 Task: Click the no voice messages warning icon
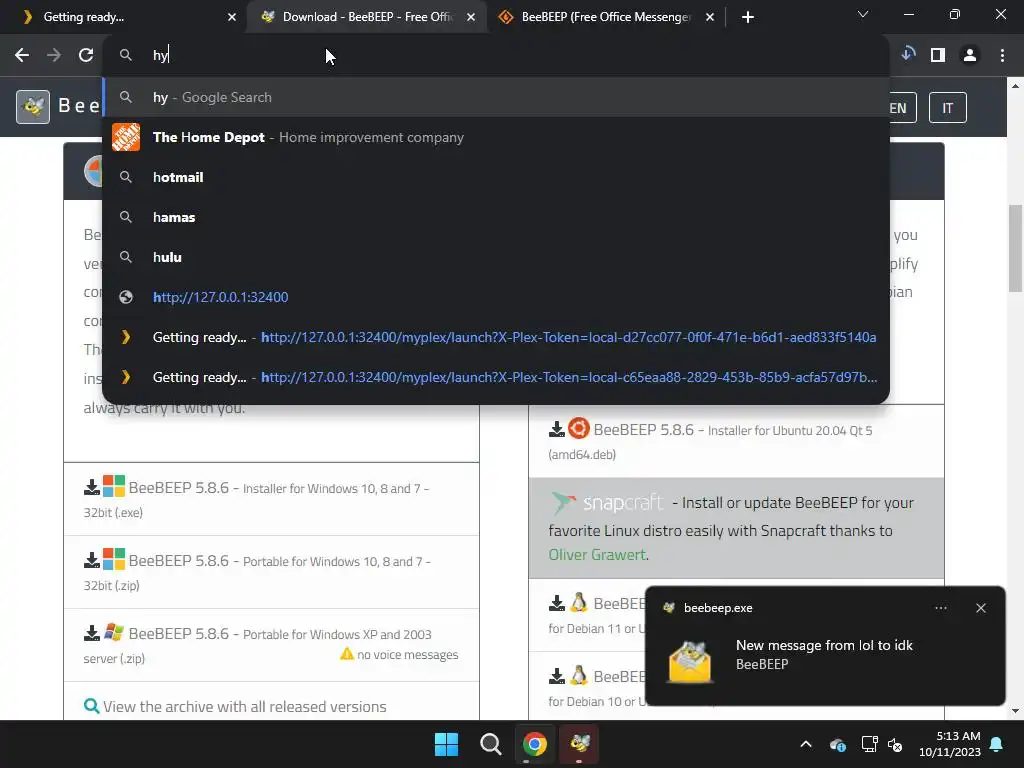coord(347,654)
